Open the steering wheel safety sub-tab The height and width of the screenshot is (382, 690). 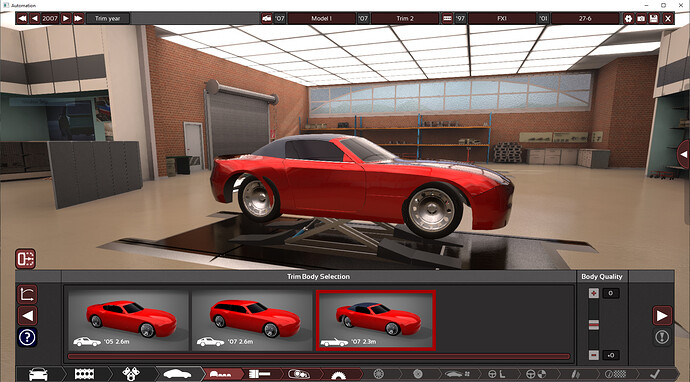pyautogui.click(x=536, y=374)
